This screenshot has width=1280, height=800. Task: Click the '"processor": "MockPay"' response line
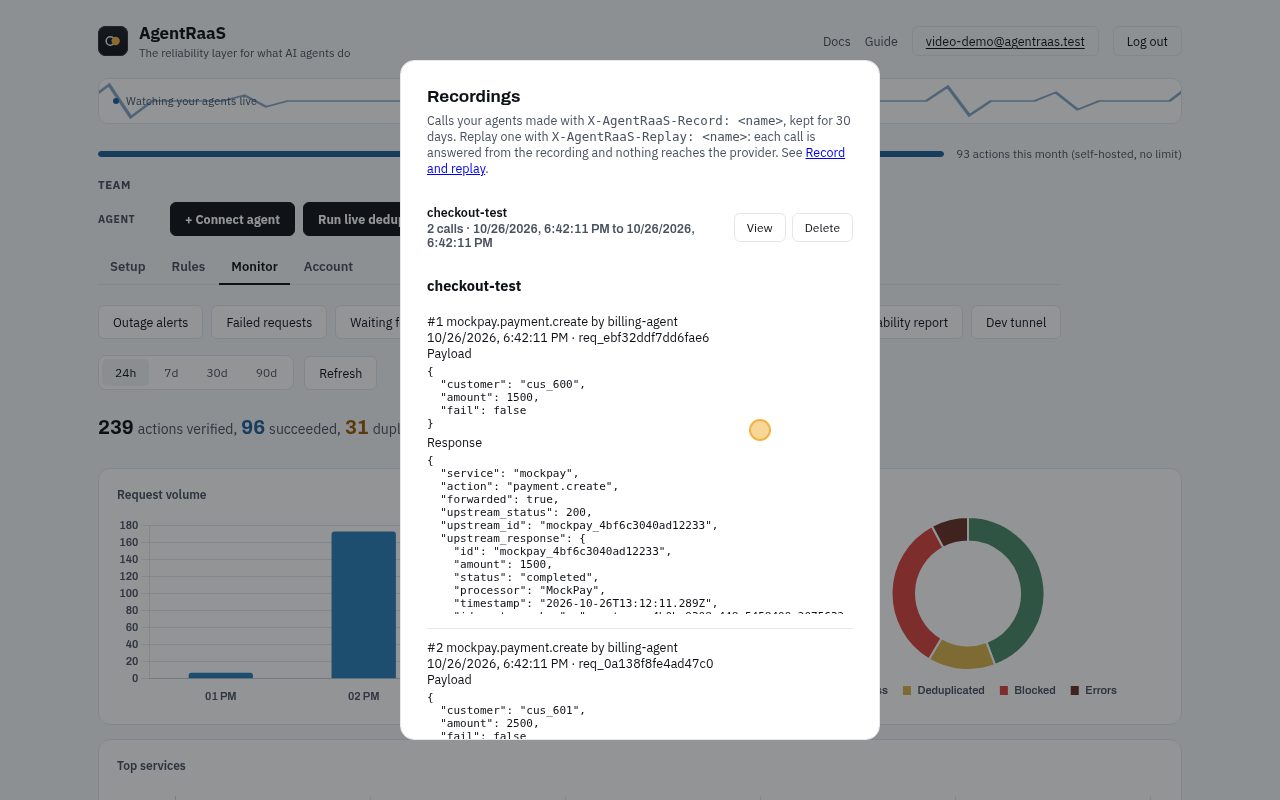click(x=529, y=590)
